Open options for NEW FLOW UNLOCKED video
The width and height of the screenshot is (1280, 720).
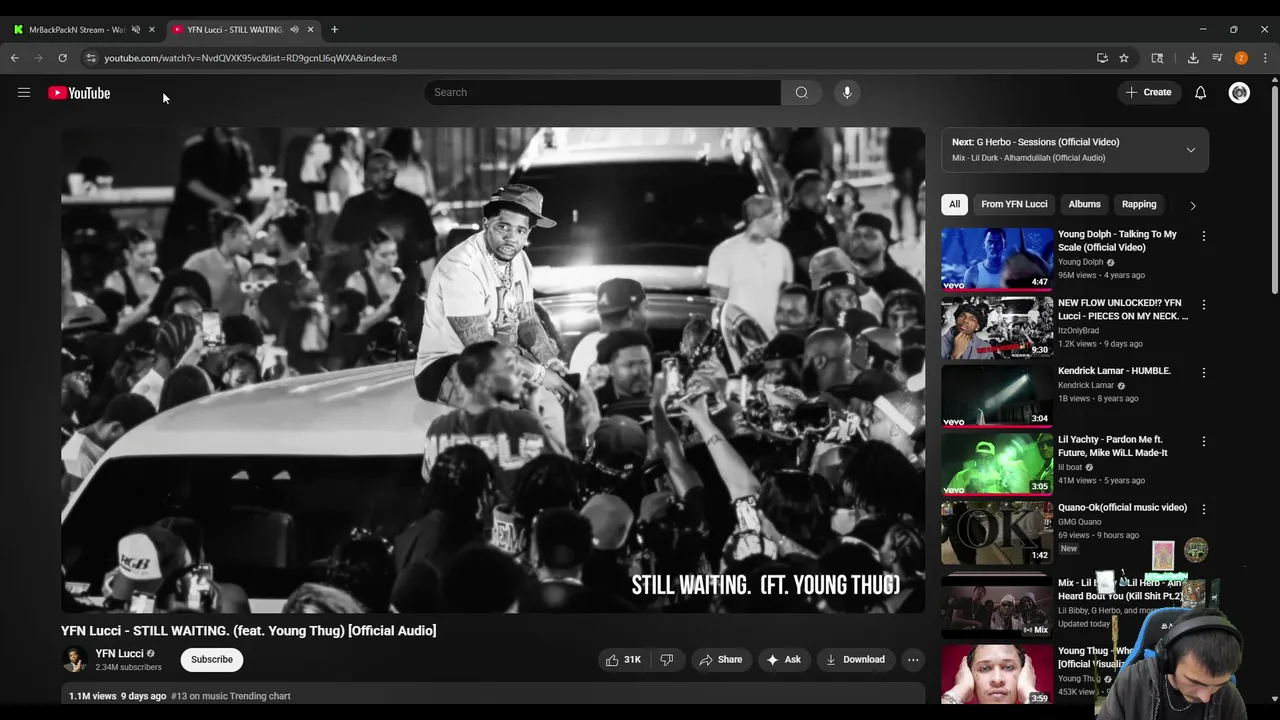pyautogui.click(x=1203, y=304)
